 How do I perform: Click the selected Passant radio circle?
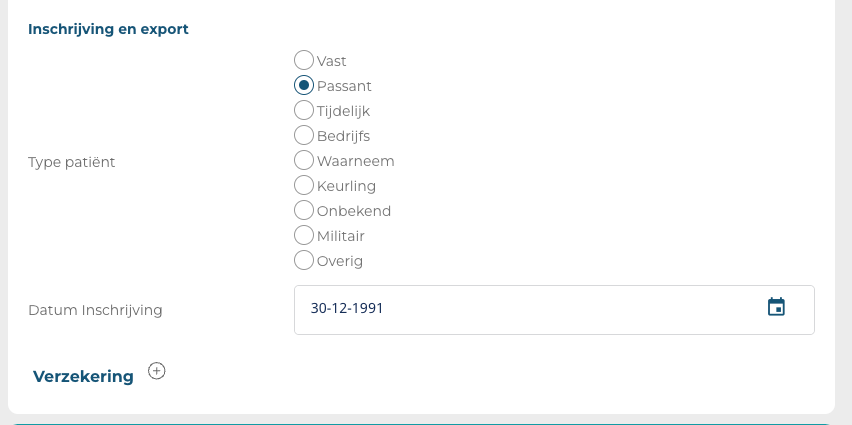coord(304,86)
